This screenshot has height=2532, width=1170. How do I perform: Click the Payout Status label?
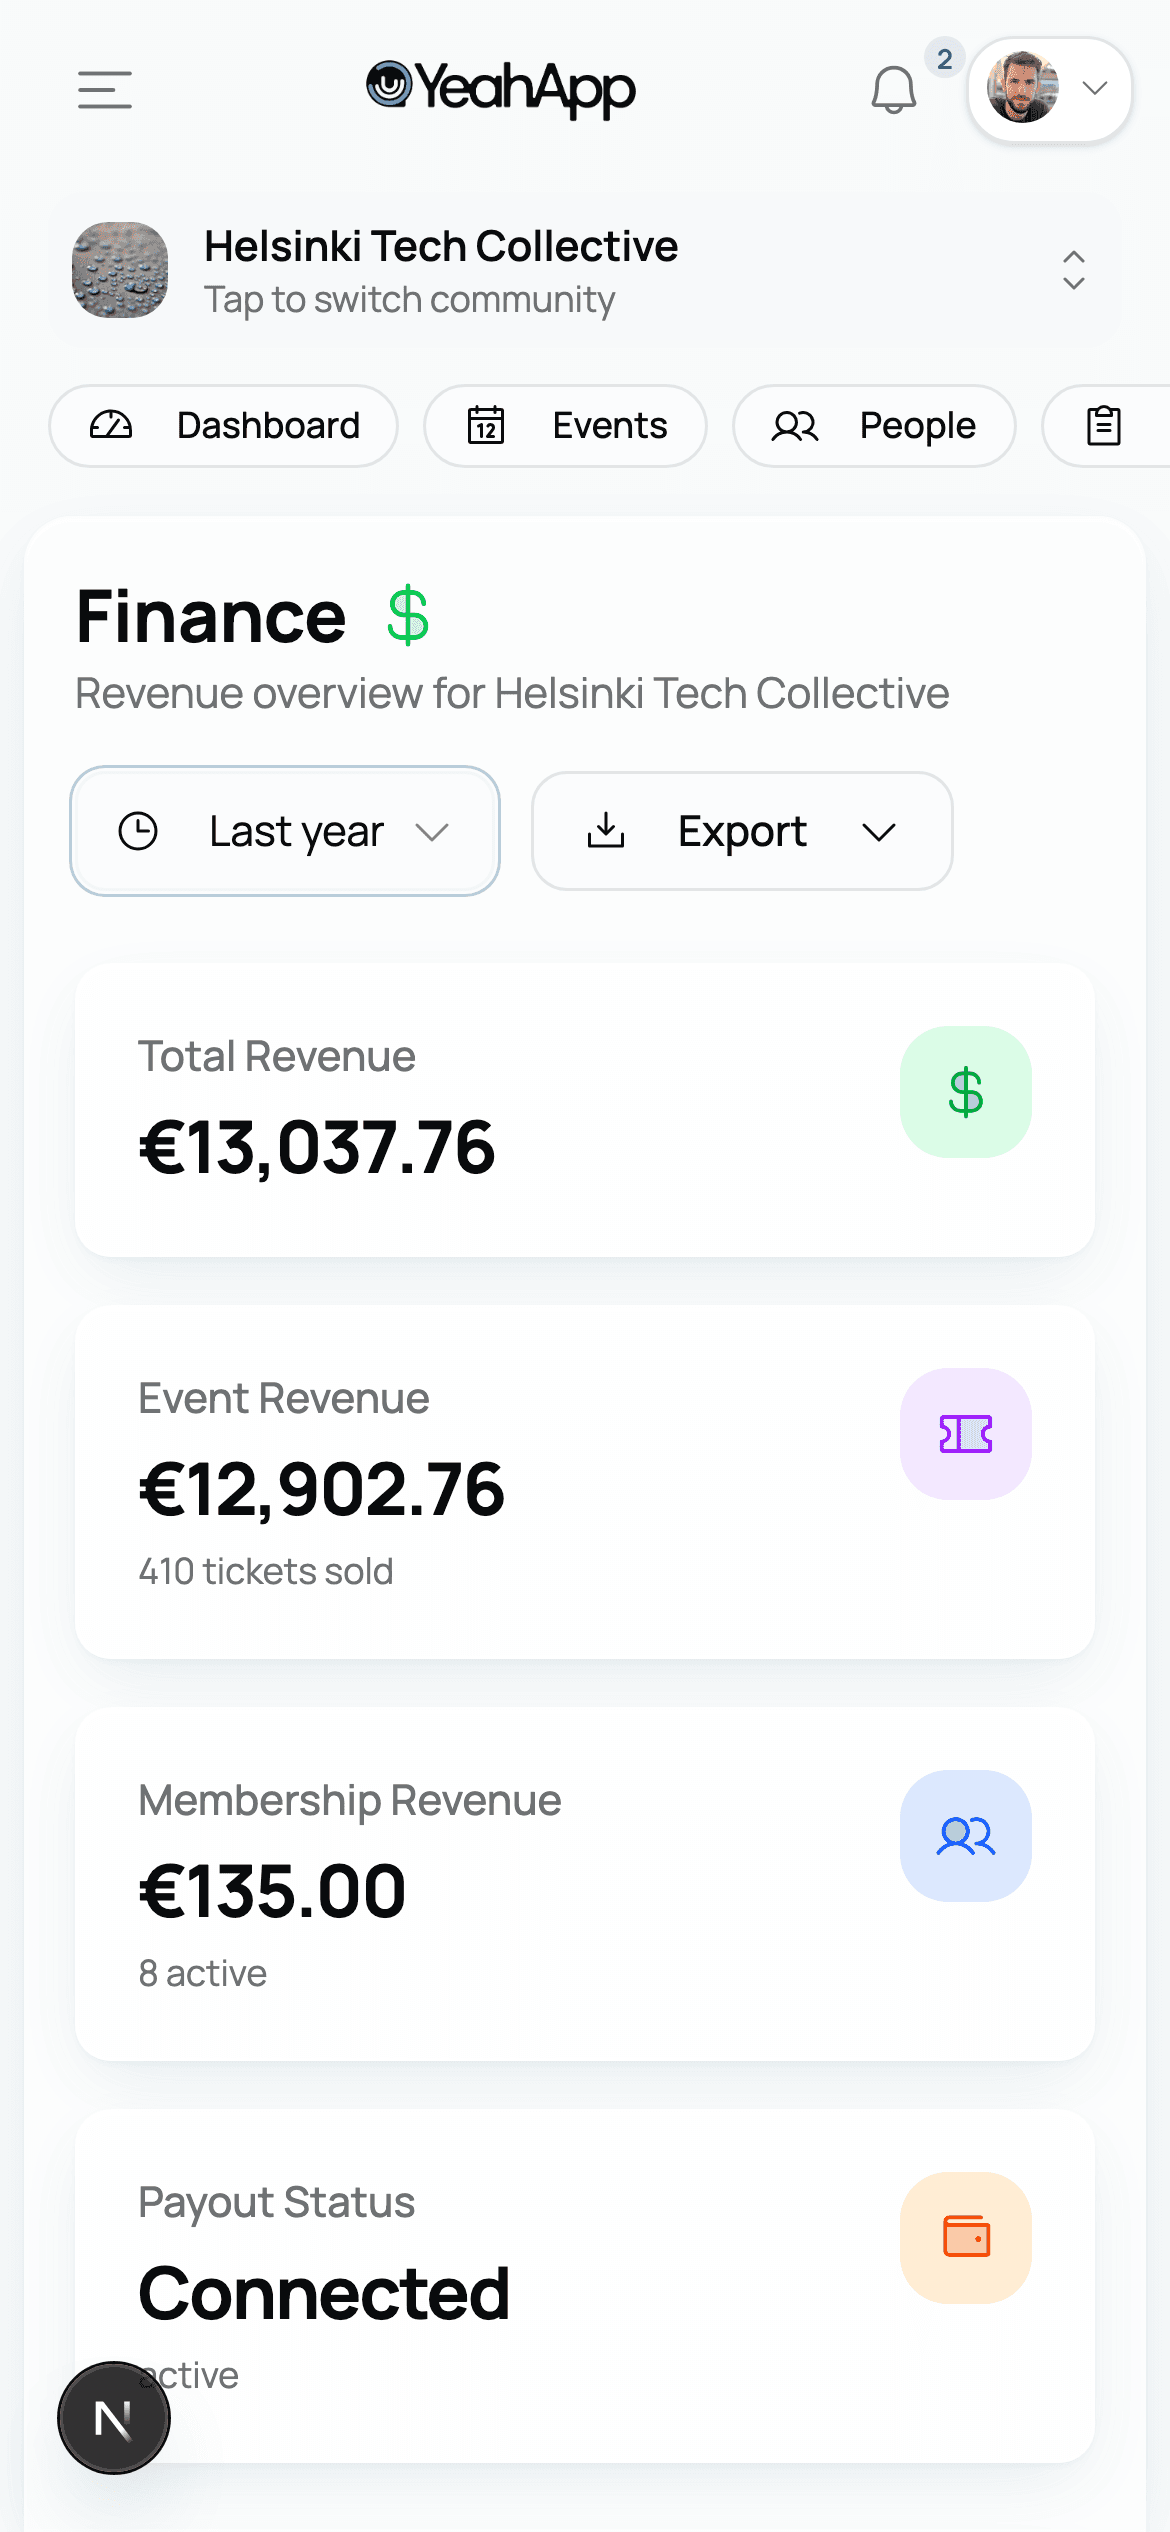pos(277,2203)
